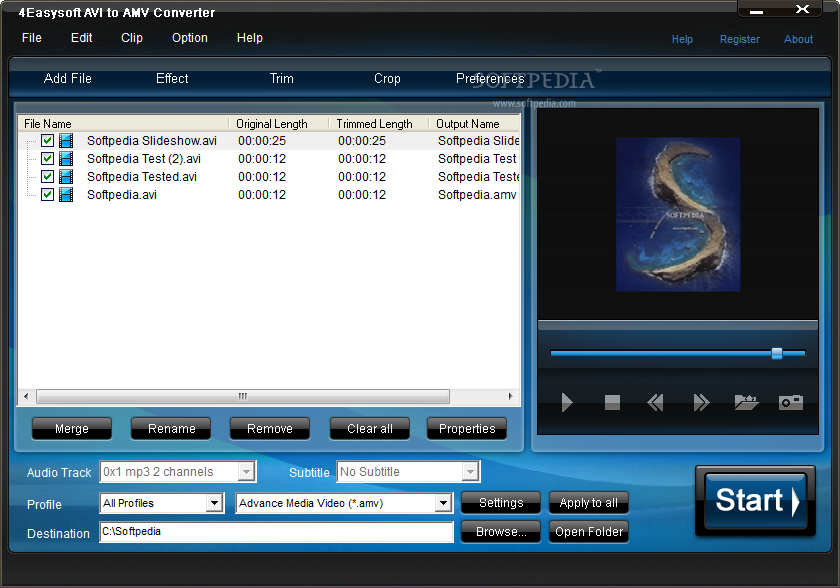
Task: Open the Crop tool
Action: [x=387, y=79]
